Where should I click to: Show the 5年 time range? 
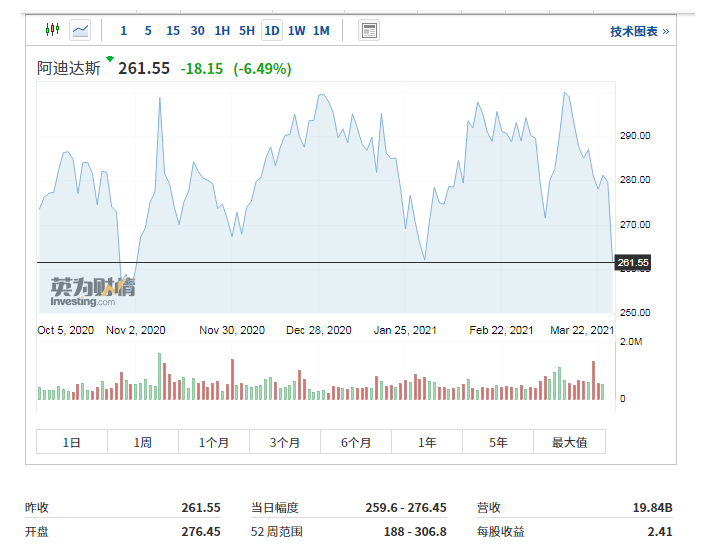tap(498, 443)
